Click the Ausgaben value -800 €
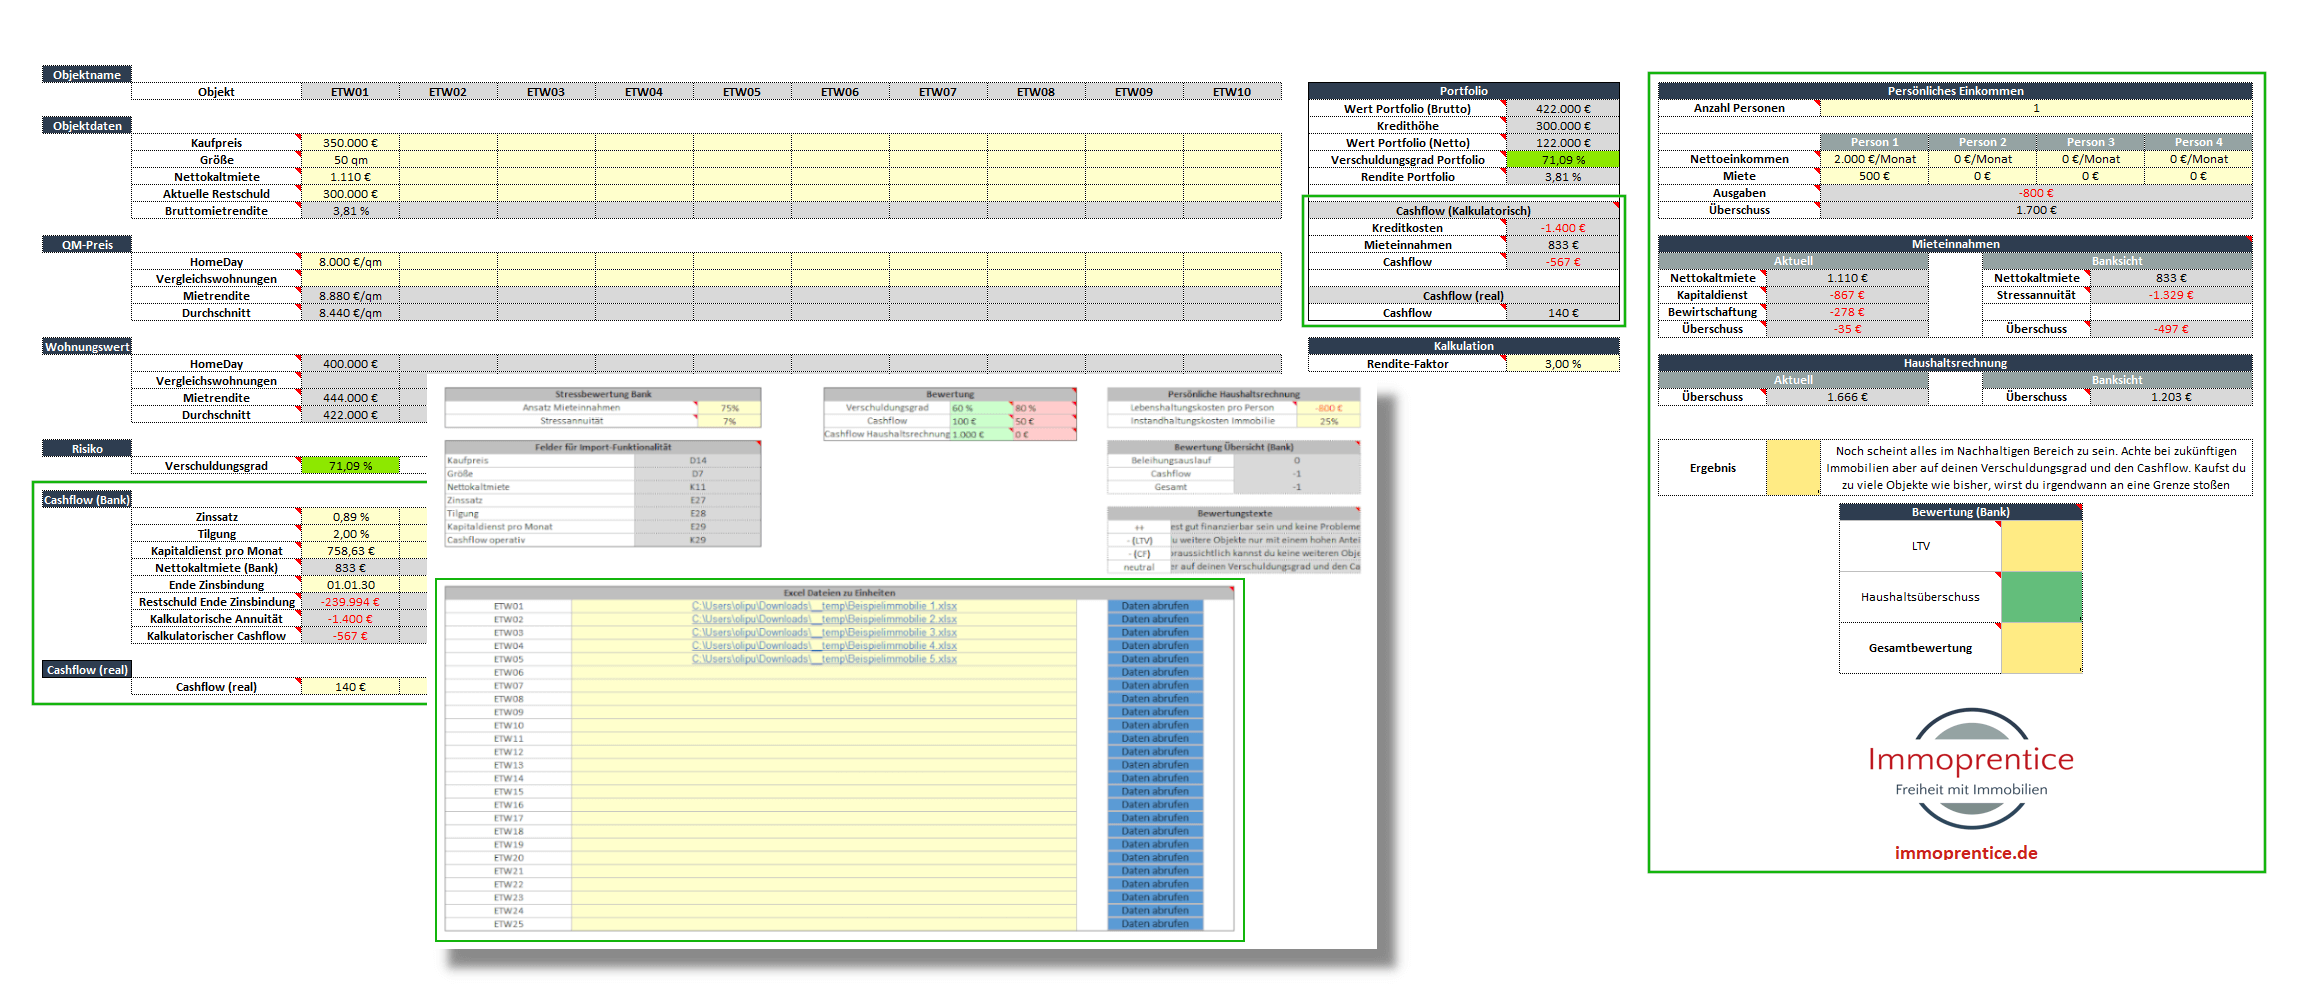The height and width of the screenshot is (1000, 2300). 2036,193
